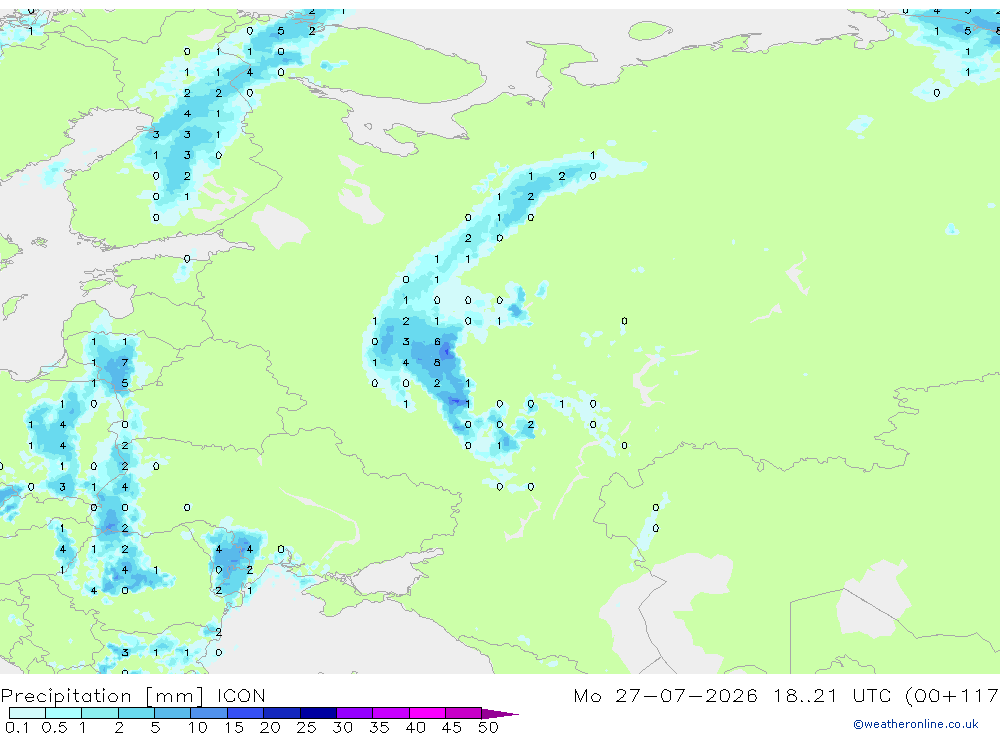Click the "45" legend scale label

[452, 727]
